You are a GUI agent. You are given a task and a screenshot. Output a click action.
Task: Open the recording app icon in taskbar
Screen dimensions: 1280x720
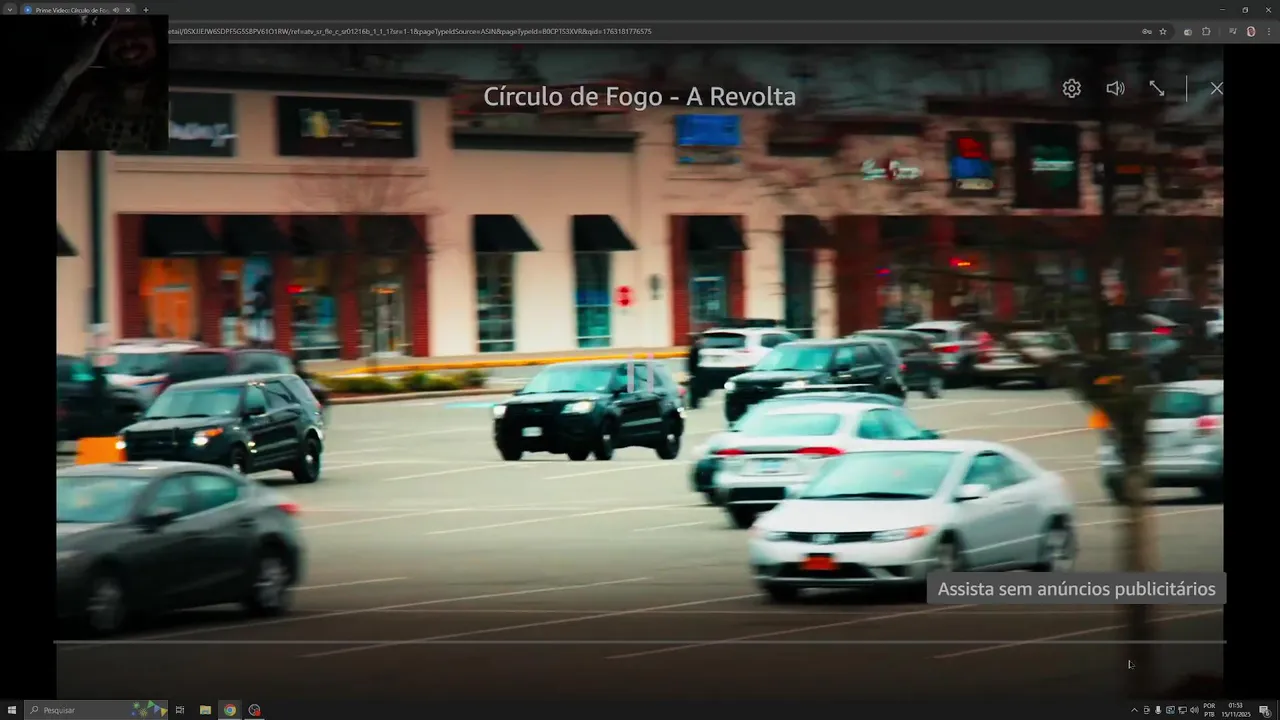pyautogui.click(x=254, y=710)
